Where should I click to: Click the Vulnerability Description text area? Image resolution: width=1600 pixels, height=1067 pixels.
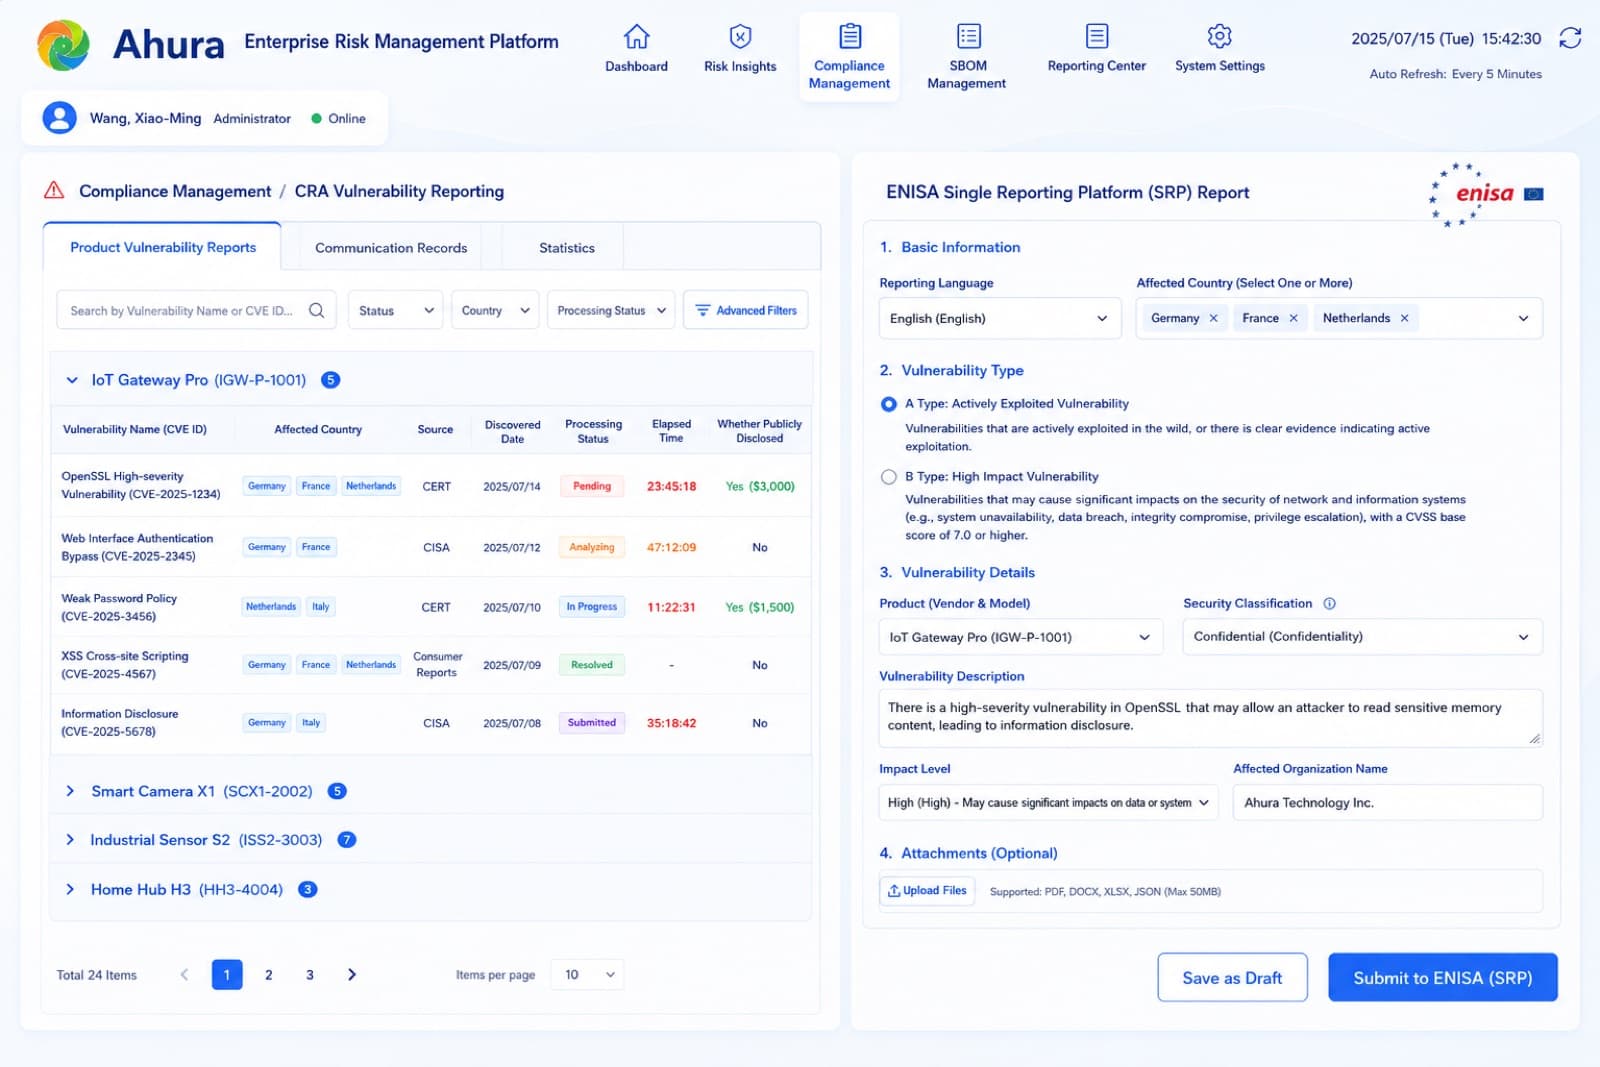pyautogui.click(x=1210, y=718)
